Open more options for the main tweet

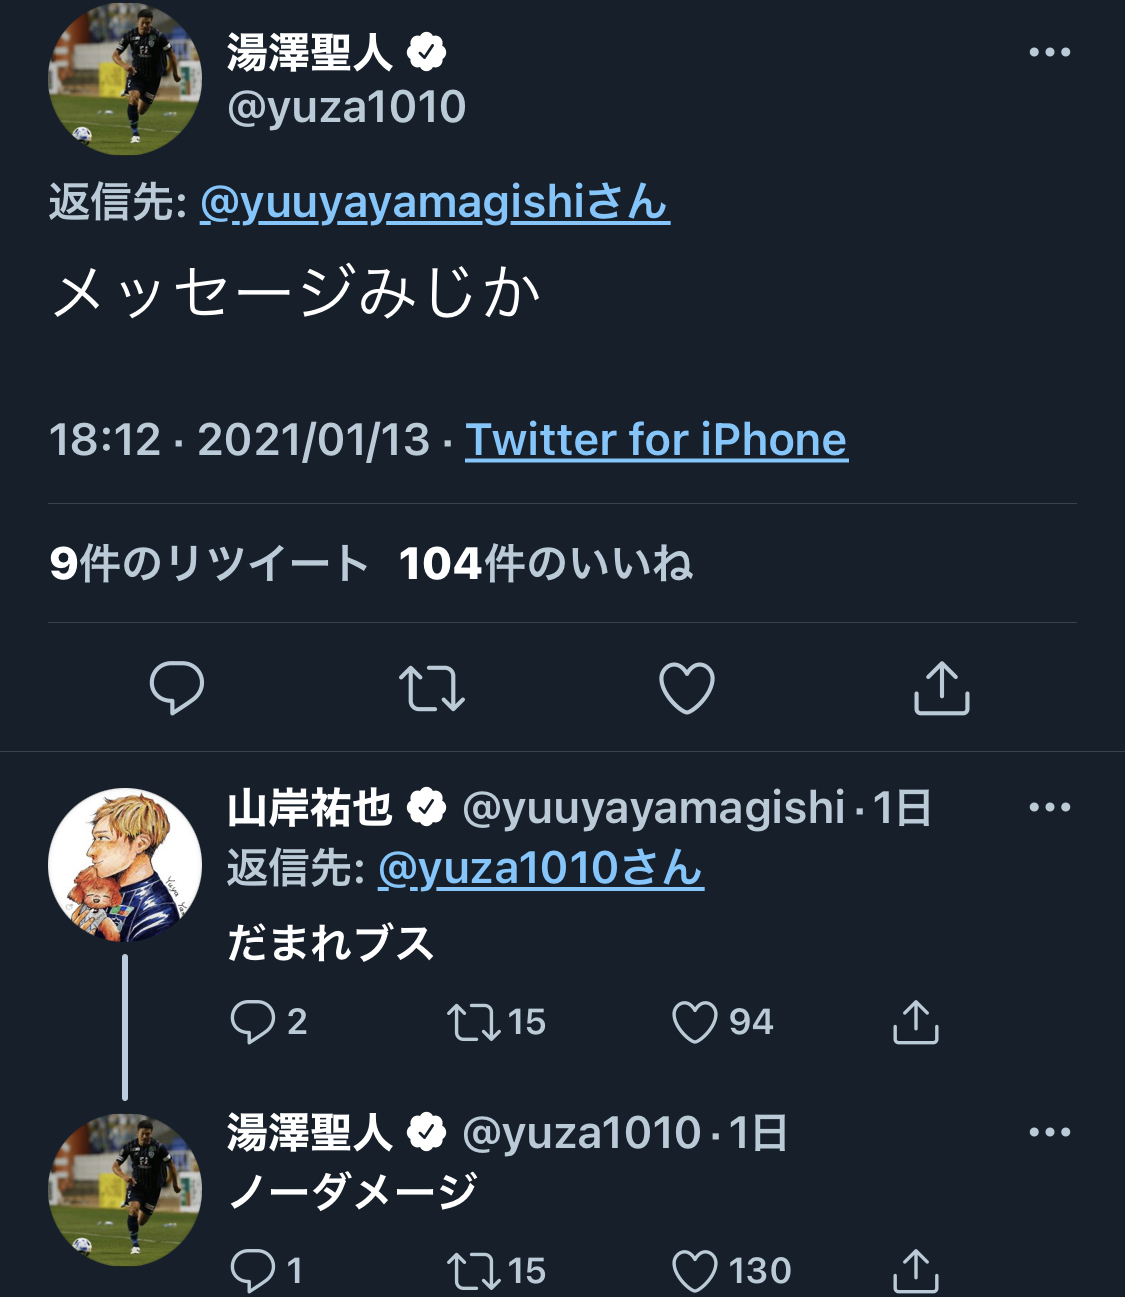pyautogui.click(x=1049, y=53)
